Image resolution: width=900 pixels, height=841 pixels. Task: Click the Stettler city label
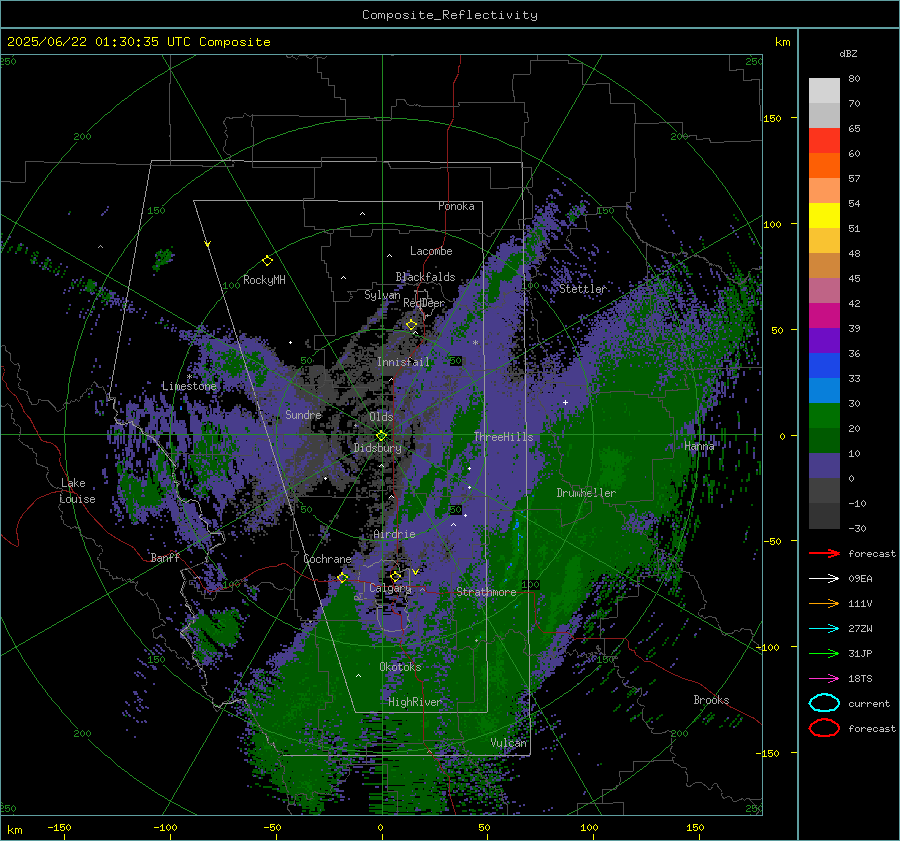click(x=583, y=289)
